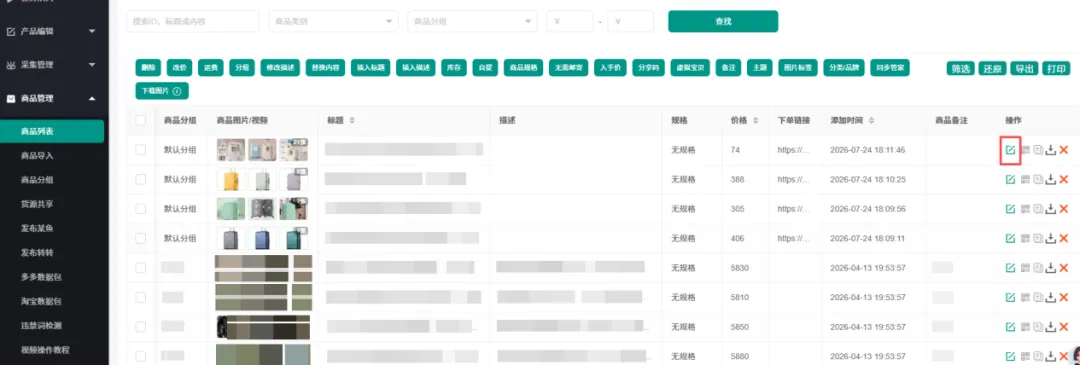Sort the table by 添加时间 column
Image resolution: width=1080 pixels, height=365 pixels.
pos(871,121)
